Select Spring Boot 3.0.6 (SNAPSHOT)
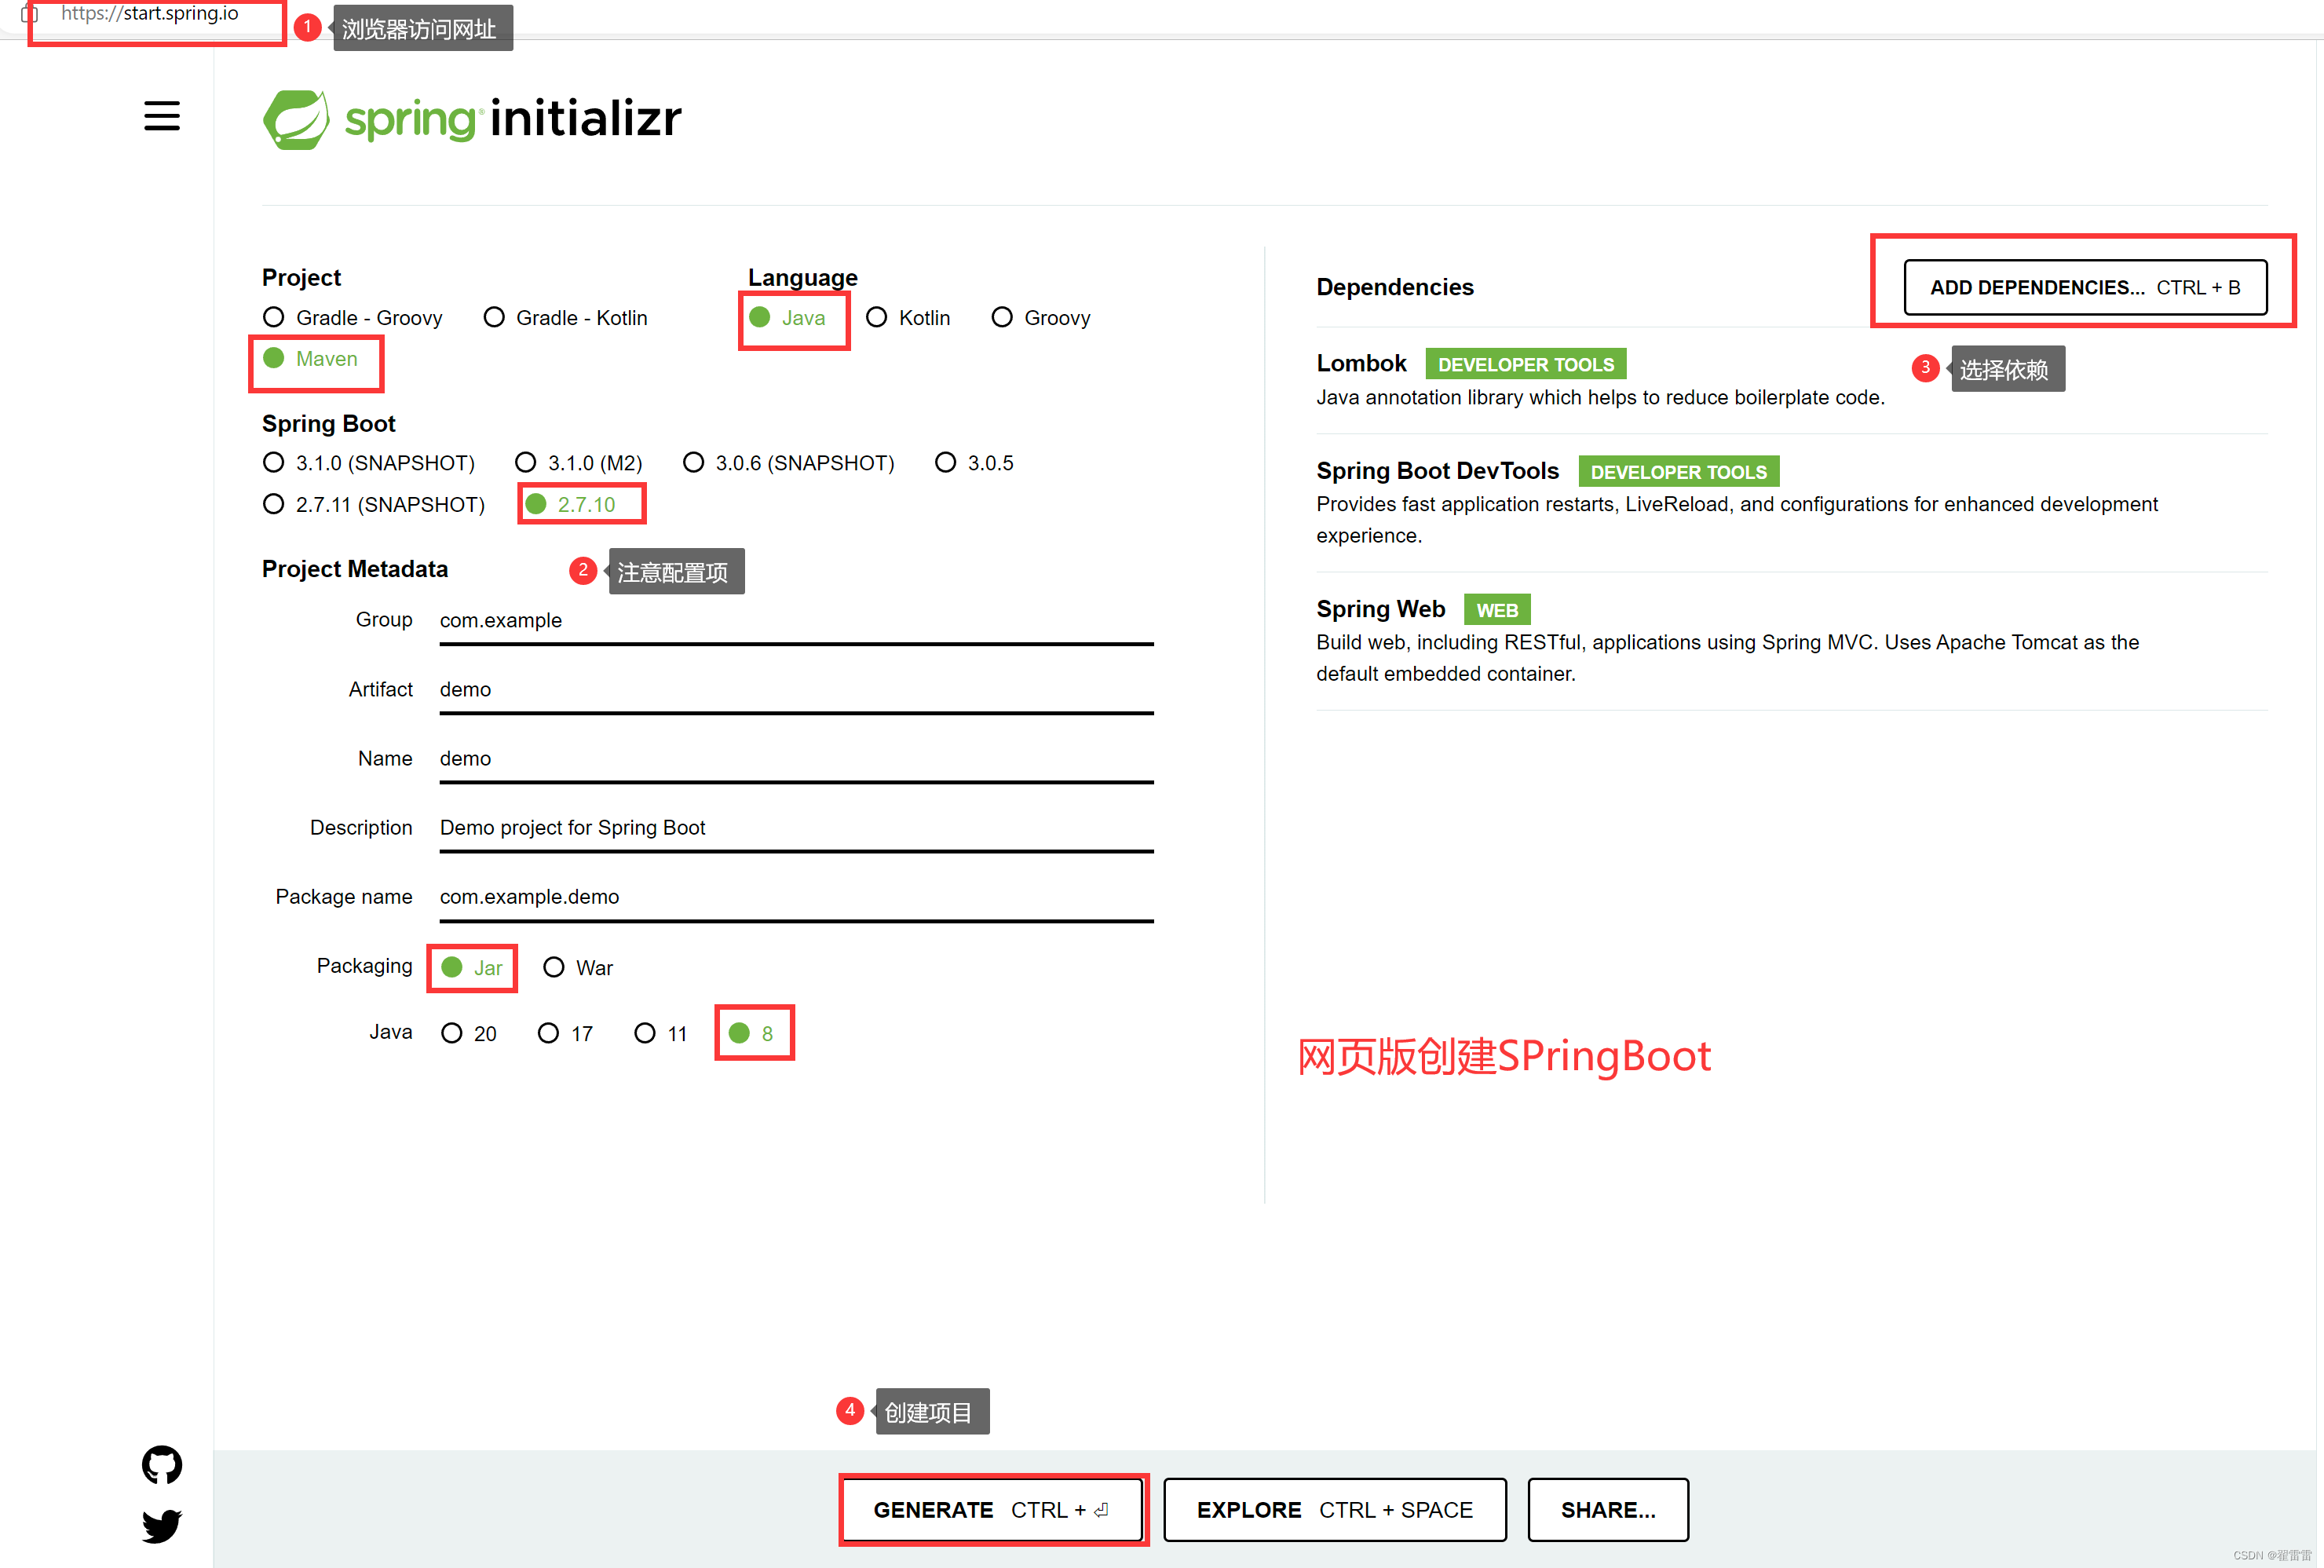 (789, 463)
